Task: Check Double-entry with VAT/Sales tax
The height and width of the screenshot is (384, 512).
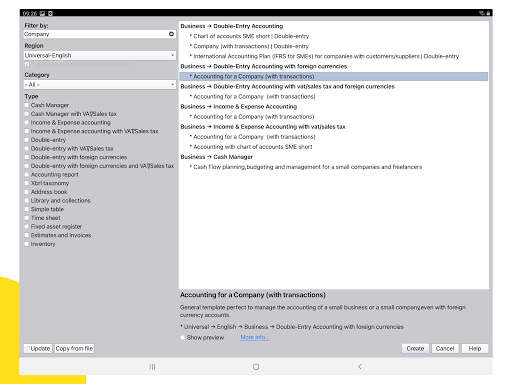Action: (x=27, y=149)
